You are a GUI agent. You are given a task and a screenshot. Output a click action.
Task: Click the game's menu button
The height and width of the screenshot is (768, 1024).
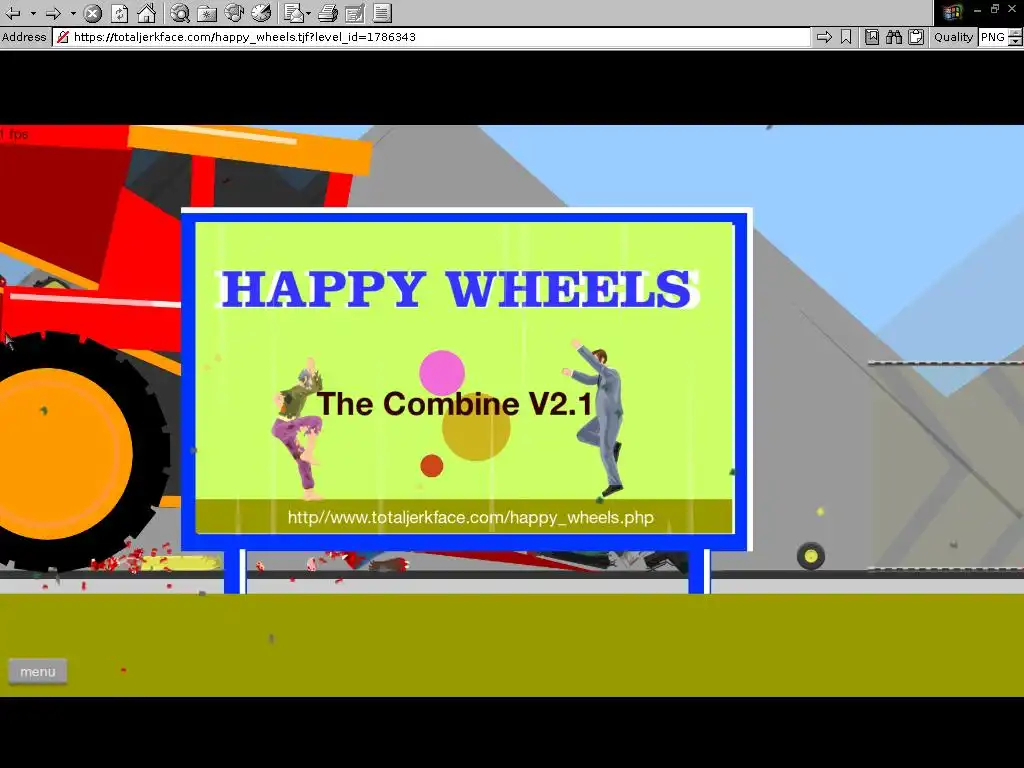pyautogui.click(x=38, y=671)
